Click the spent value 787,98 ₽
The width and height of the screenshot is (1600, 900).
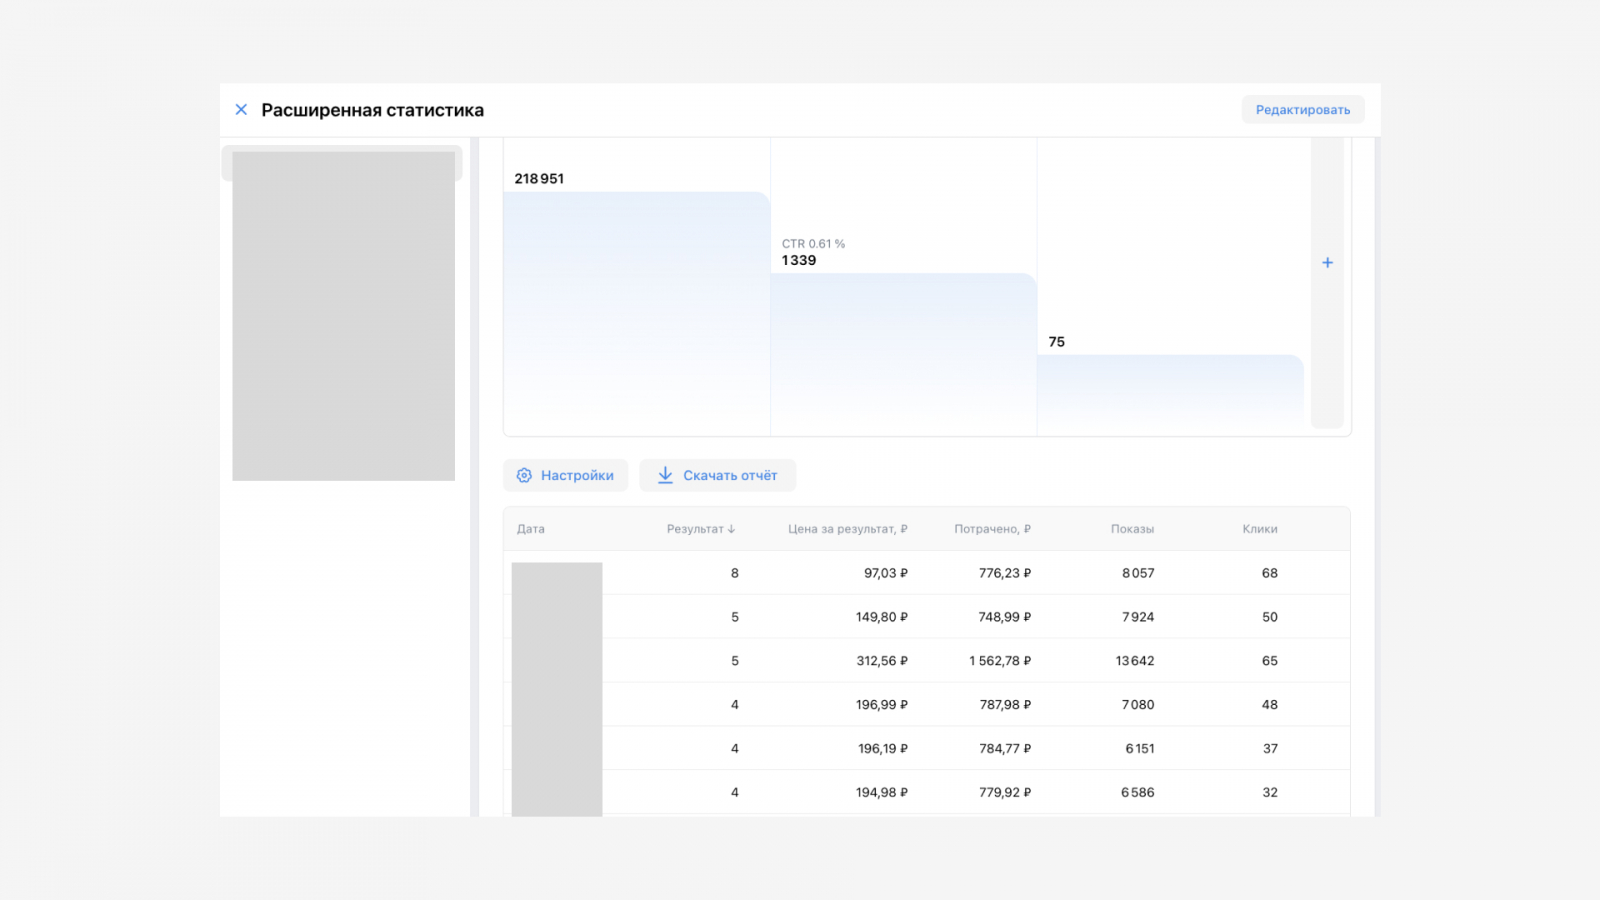point(1005,705)
